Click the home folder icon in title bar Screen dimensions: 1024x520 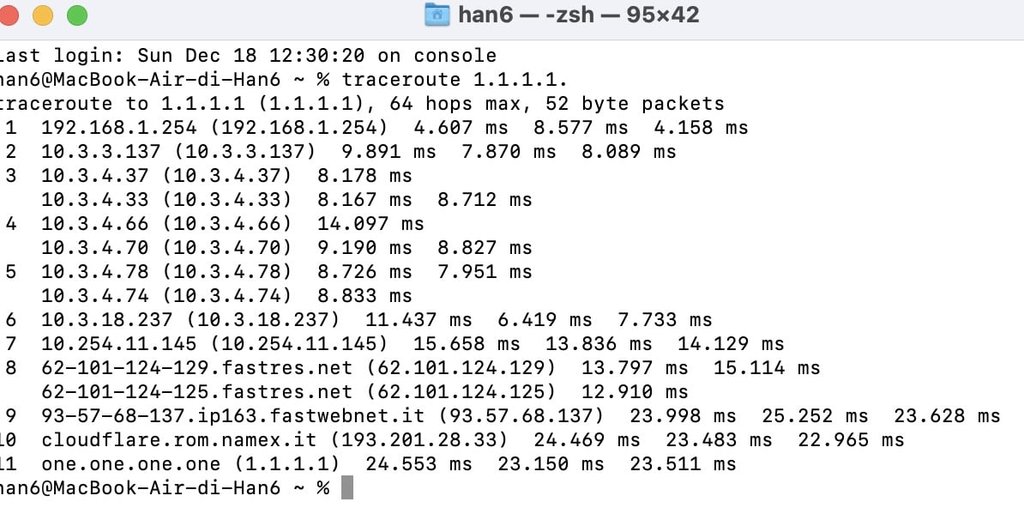pyautogui.click(x=437, y=15)
